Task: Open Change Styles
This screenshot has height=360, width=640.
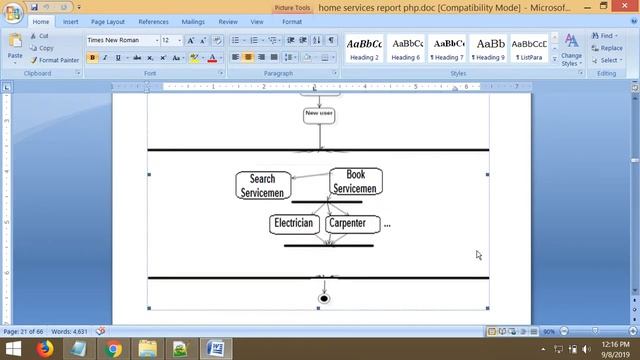Action: (571, 50)
